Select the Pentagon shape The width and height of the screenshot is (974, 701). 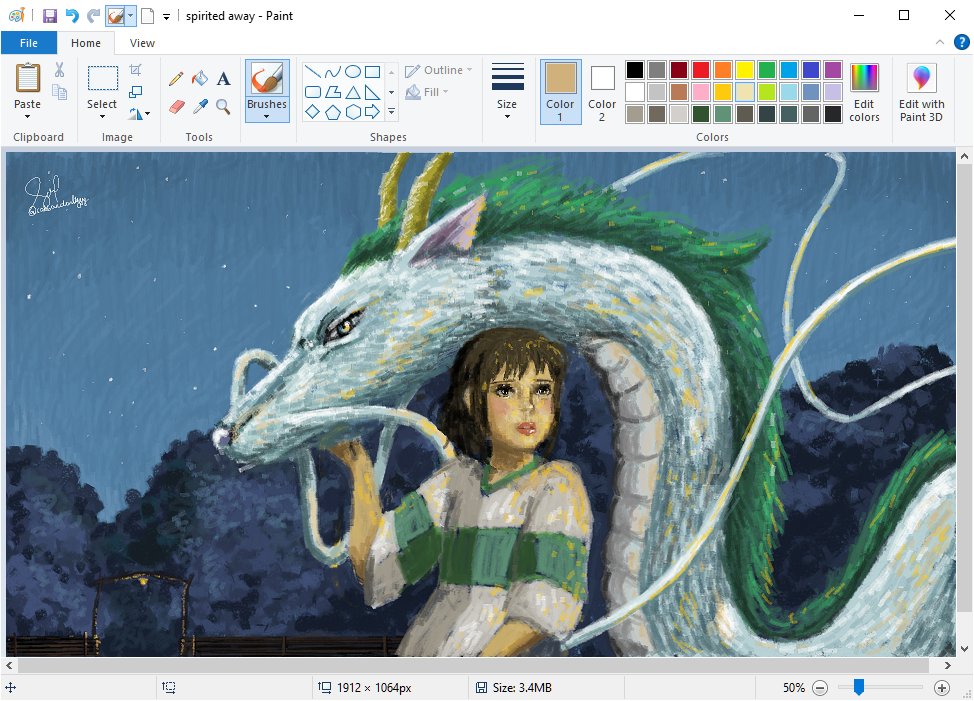(333, 112)
